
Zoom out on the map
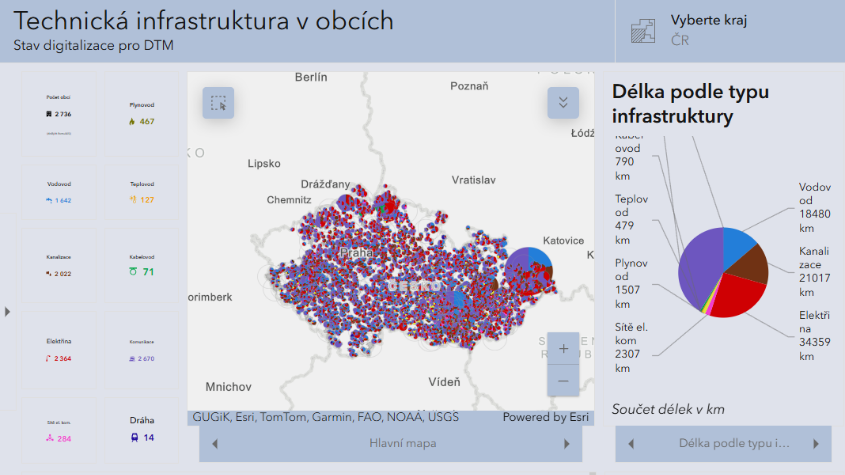tap(563, 381)
